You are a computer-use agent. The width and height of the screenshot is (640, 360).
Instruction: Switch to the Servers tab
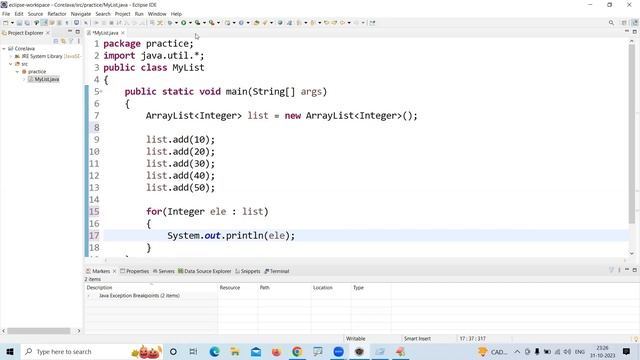(x=163, y=271)
